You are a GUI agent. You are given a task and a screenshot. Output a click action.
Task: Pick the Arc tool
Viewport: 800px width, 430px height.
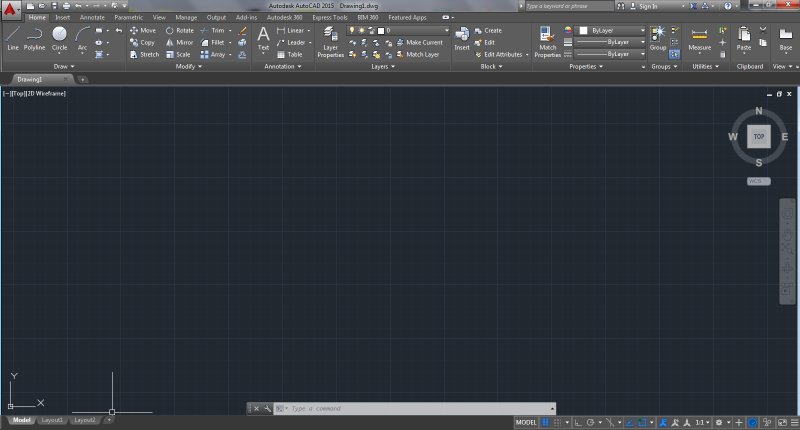(x=83, y=38)
